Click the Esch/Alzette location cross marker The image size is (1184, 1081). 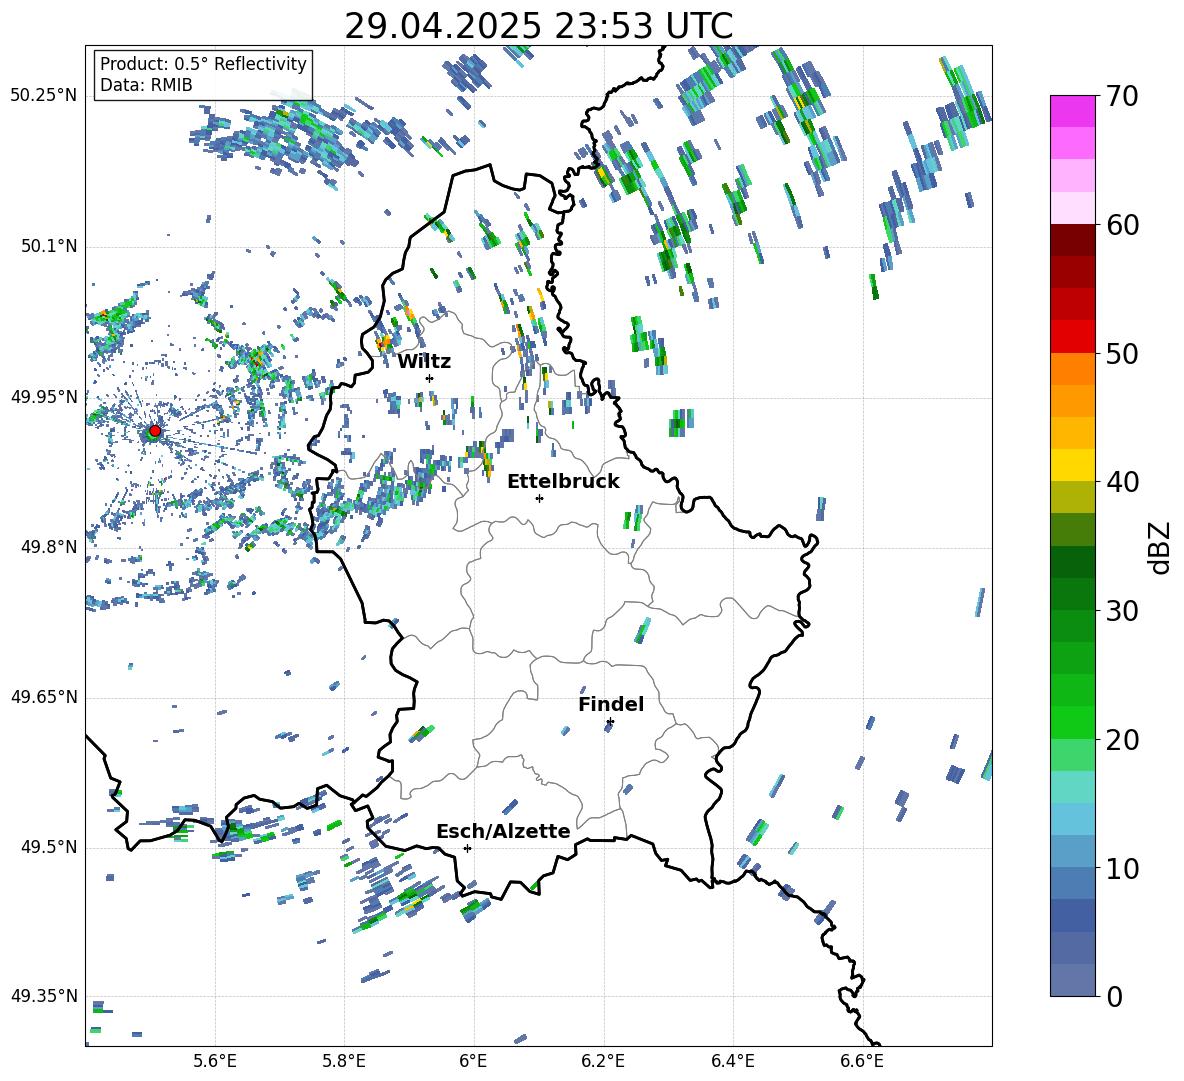click(467, 848)
